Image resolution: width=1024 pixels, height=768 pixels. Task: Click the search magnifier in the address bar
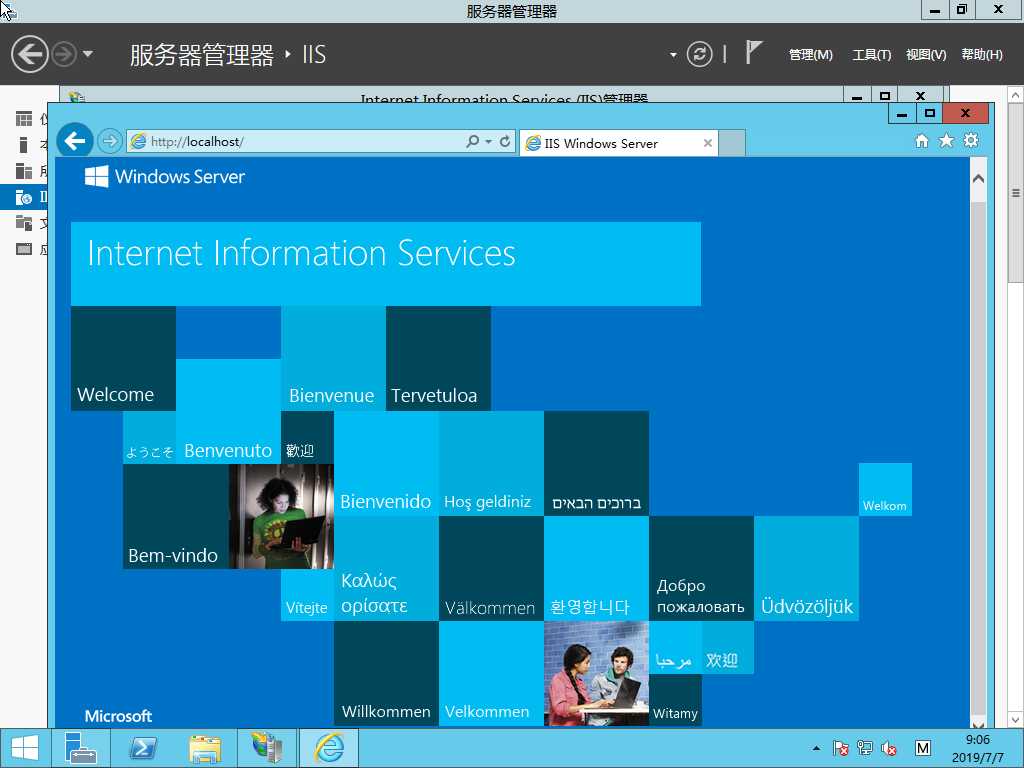(472, 141)
